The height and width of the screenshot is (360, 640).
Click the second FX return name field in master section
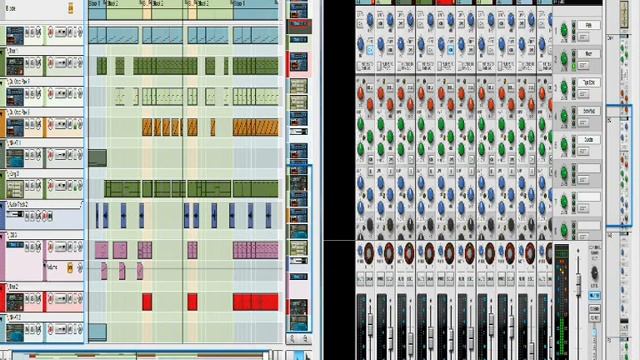coord(589,54)
